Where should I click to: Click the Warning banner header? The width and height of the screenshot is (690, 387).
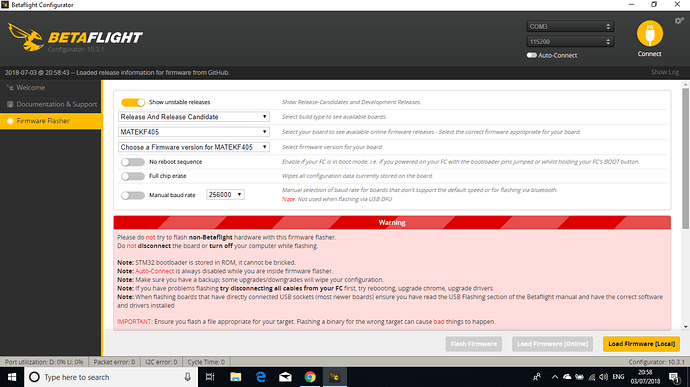click(392, 222)
